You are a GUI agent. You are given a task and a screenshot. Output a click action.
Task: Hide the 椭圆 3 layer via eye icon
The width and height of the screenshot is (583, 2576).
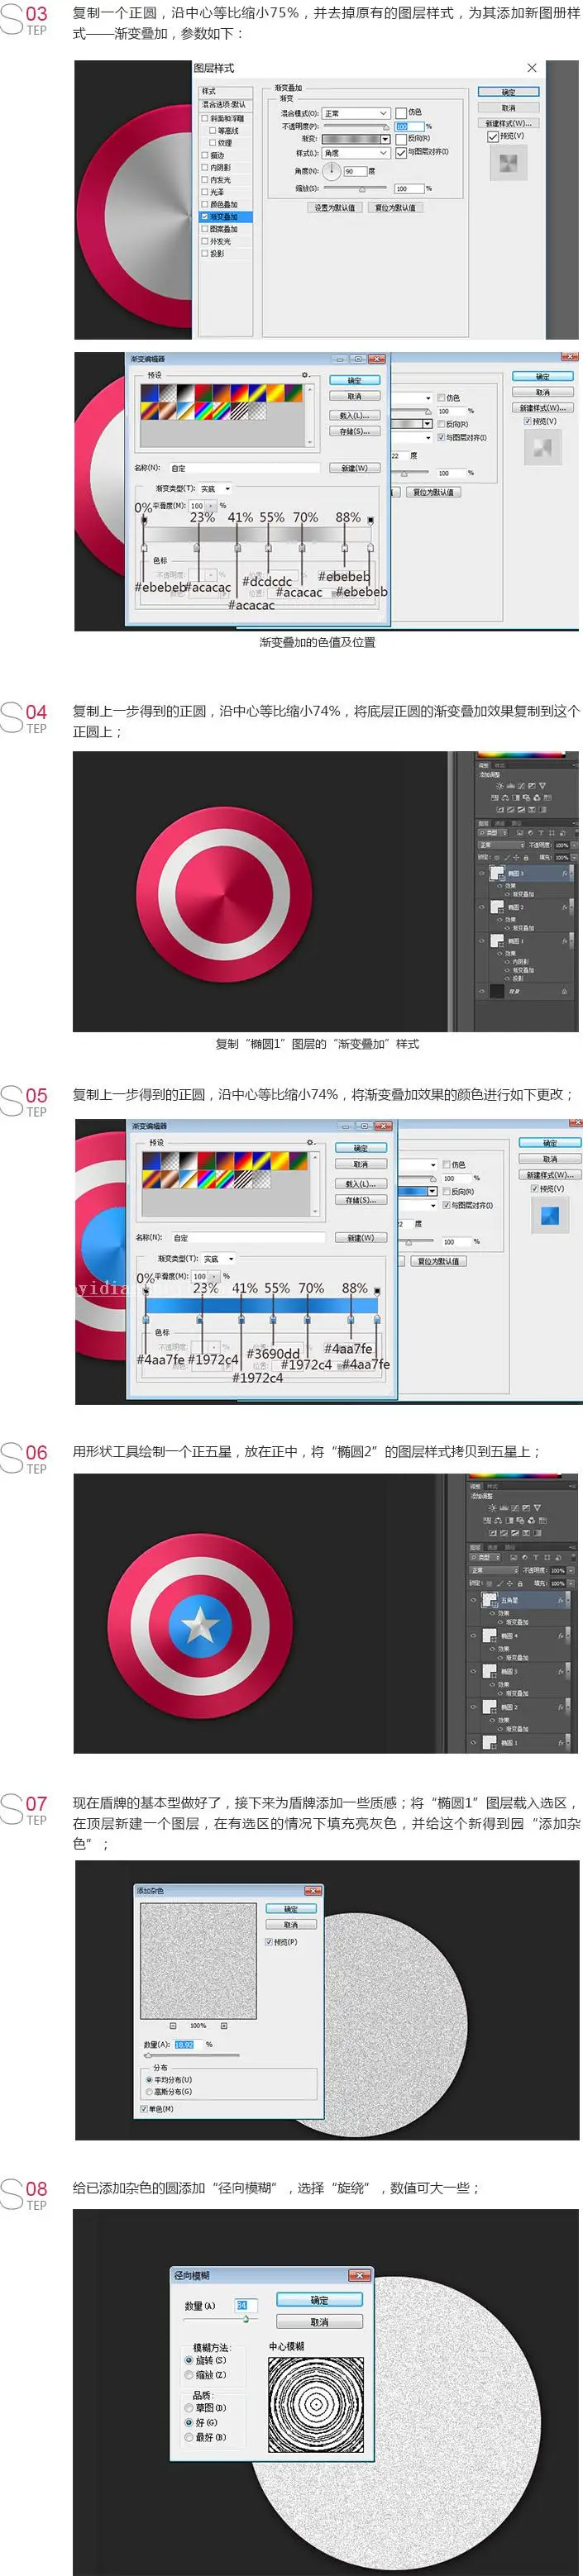point(481,873)
